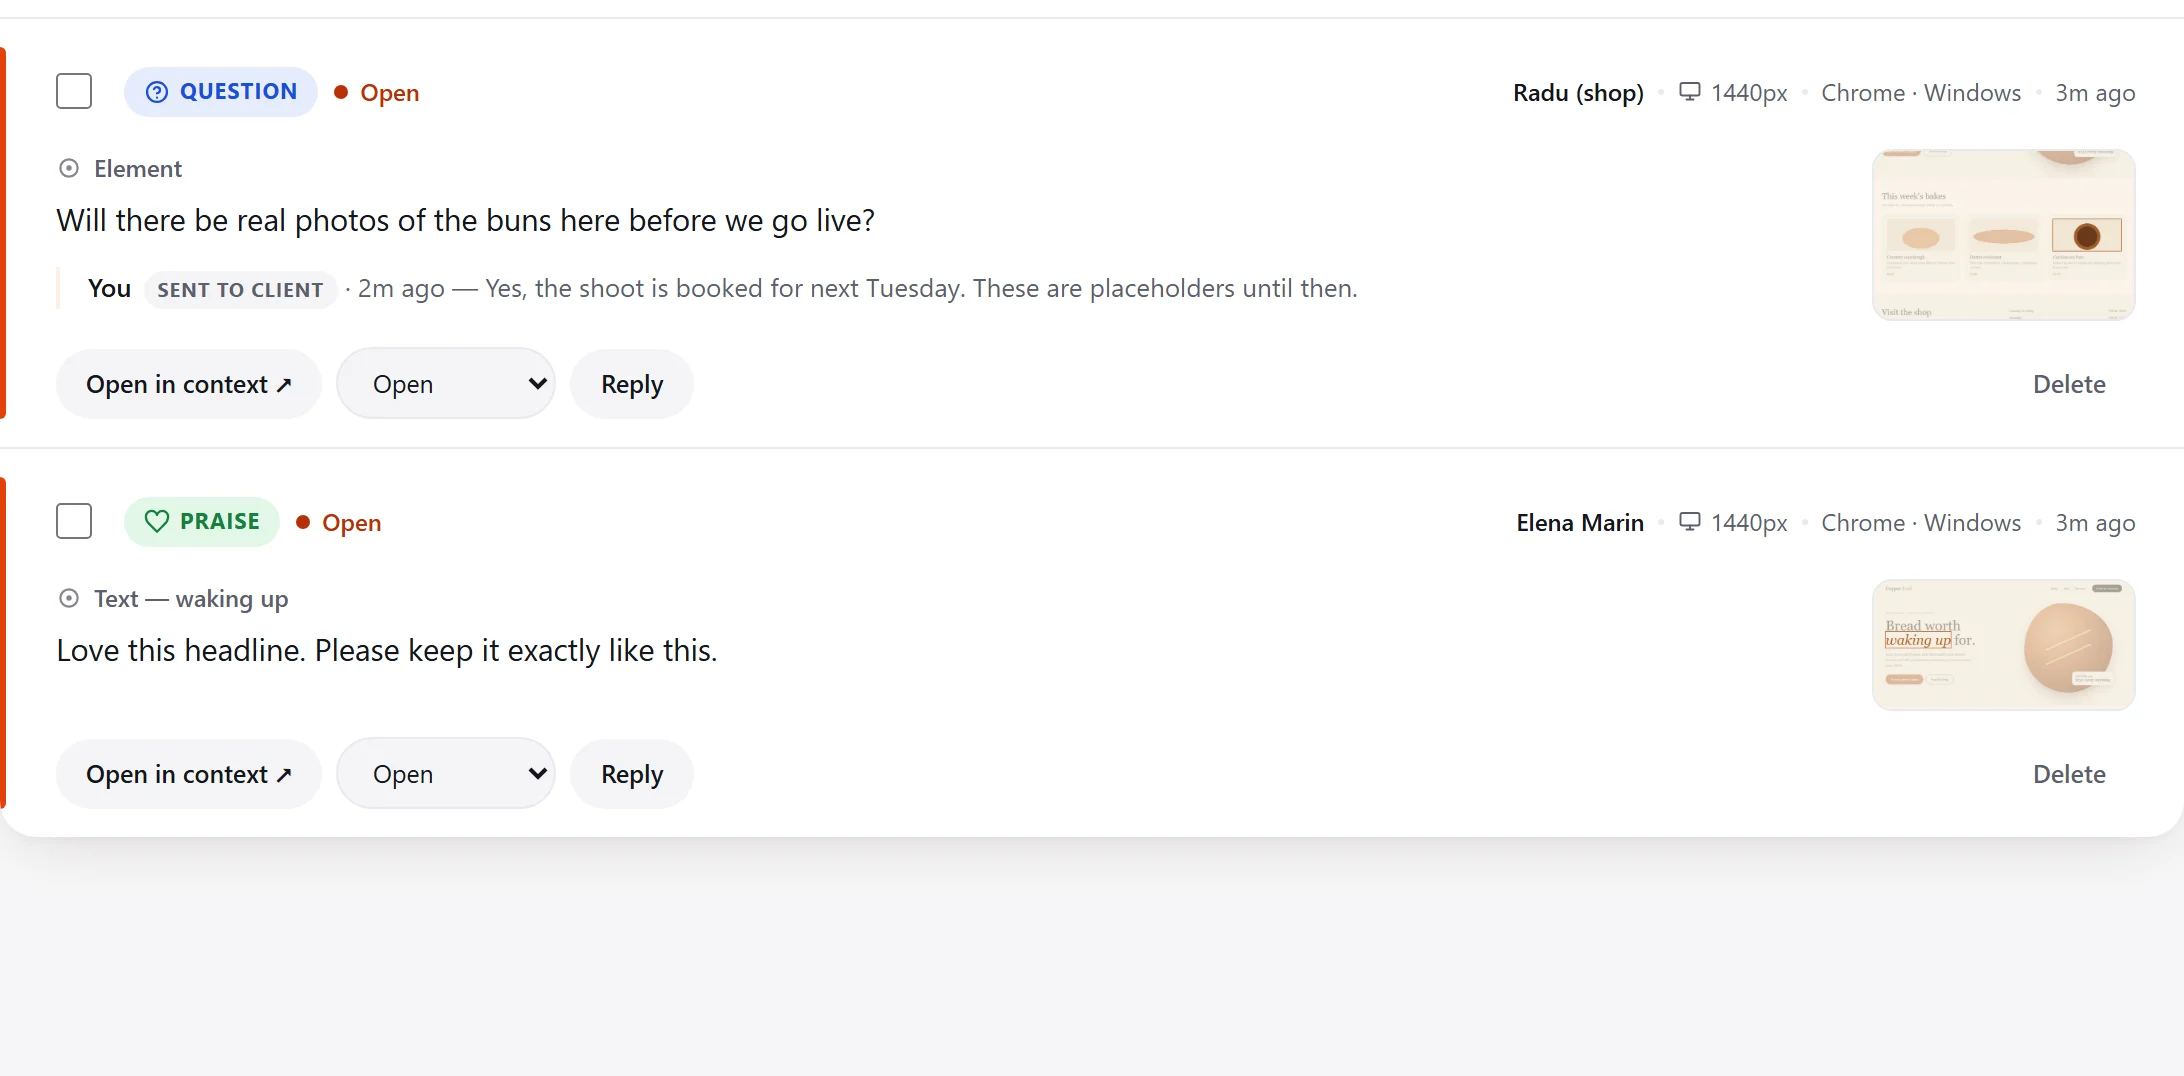Screen dimensions: 2184x1076
Task: Click the target icon beside Element label
Action: point(69,168)
